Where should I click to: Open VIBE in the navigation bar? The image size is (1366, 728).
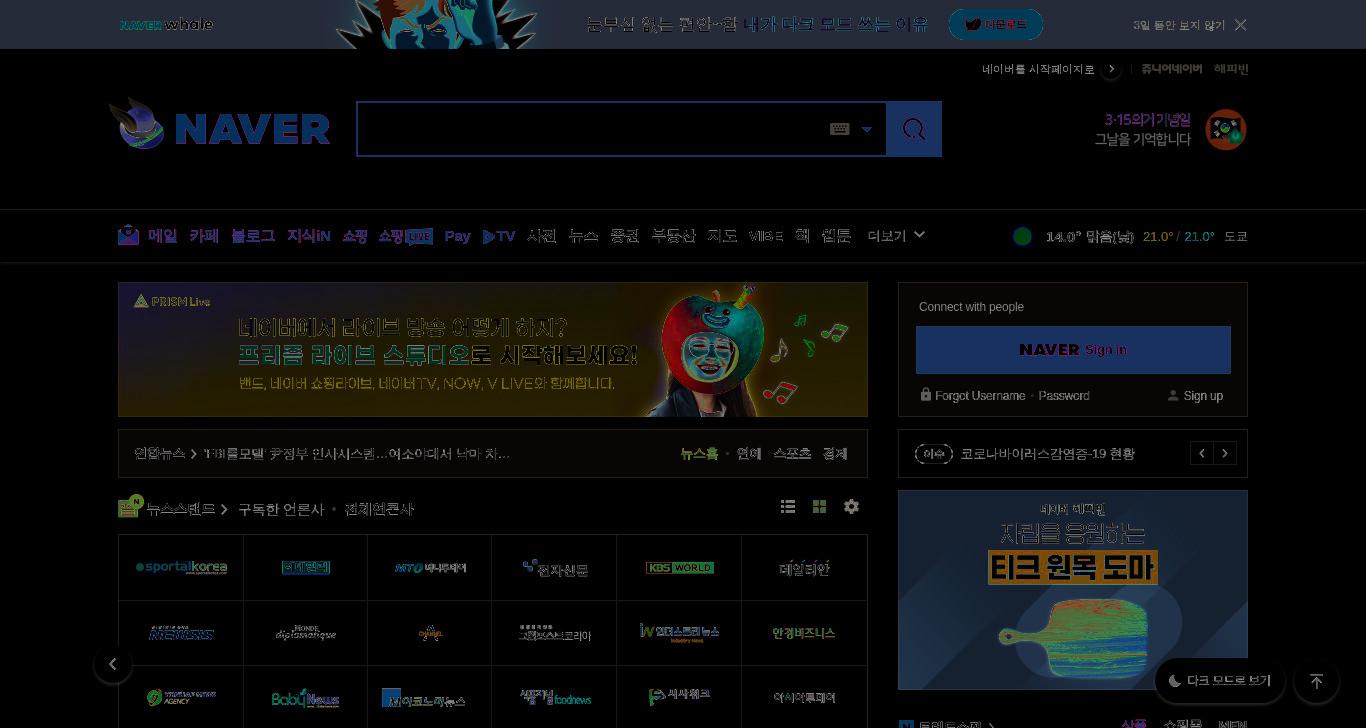[766, 236]
